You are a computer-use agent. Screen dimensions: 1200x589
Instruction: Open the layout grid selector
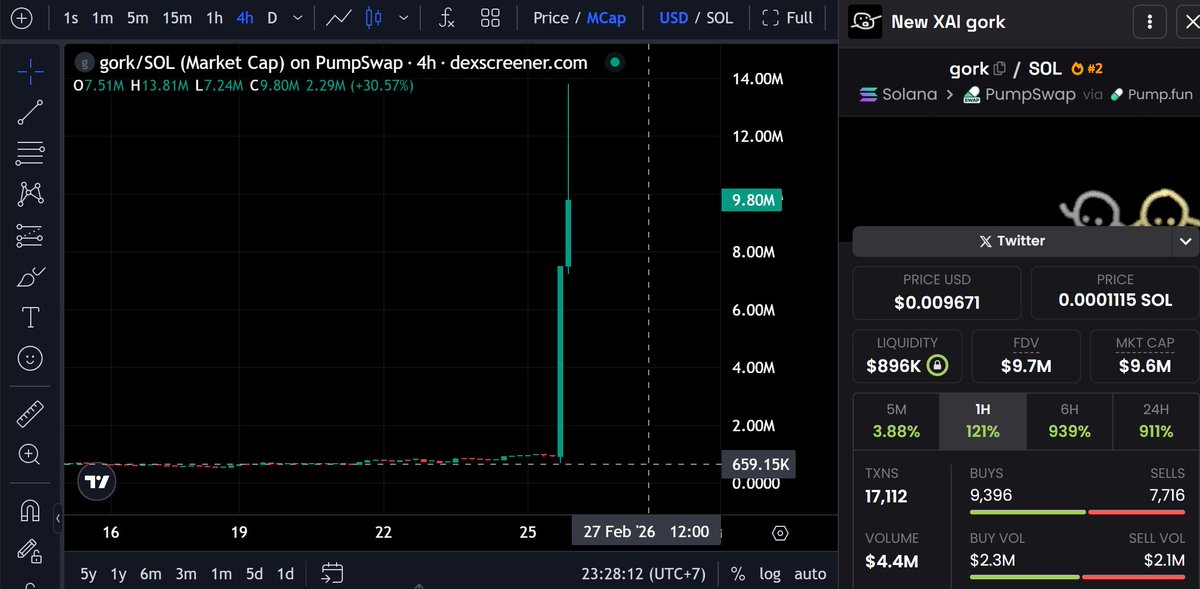(x=490, y=18)
